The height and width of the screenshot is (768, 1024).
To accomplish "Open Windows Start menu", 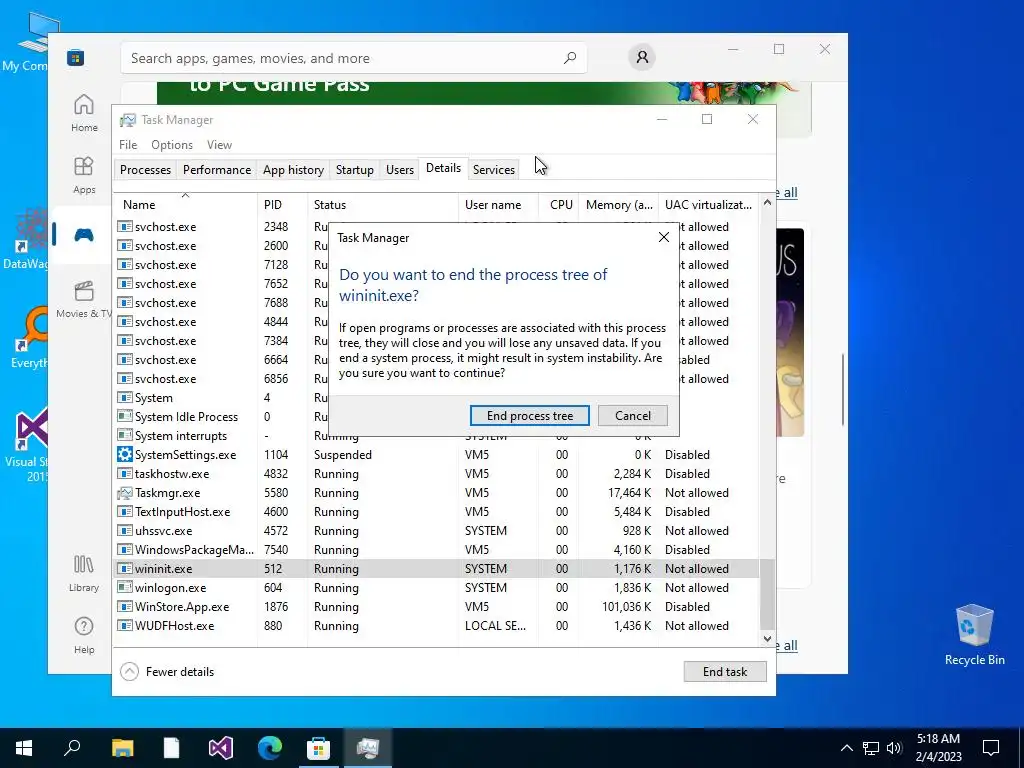I will tap(24, 748).
